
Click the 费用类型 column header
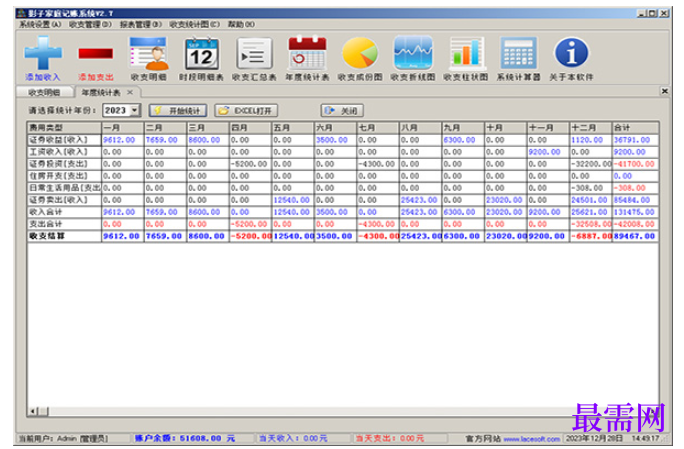coord(64,128)
